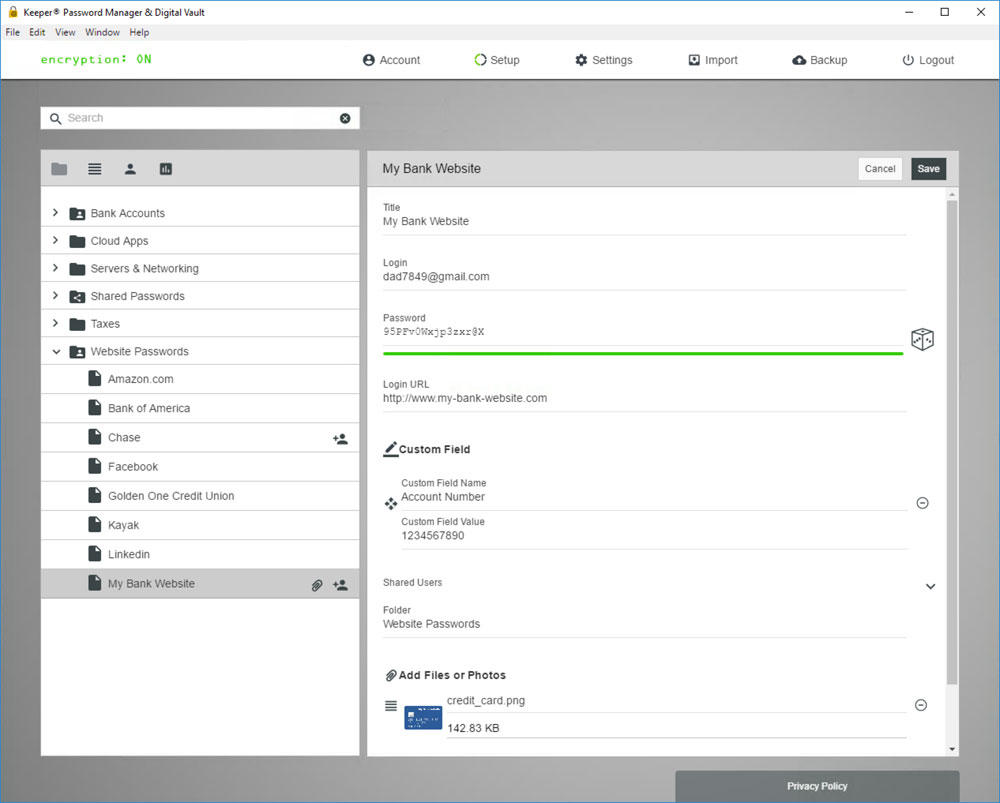Viewport: 1000px width, 803px height.
Task: Open the View menu
Action: (x=65, y=32)
